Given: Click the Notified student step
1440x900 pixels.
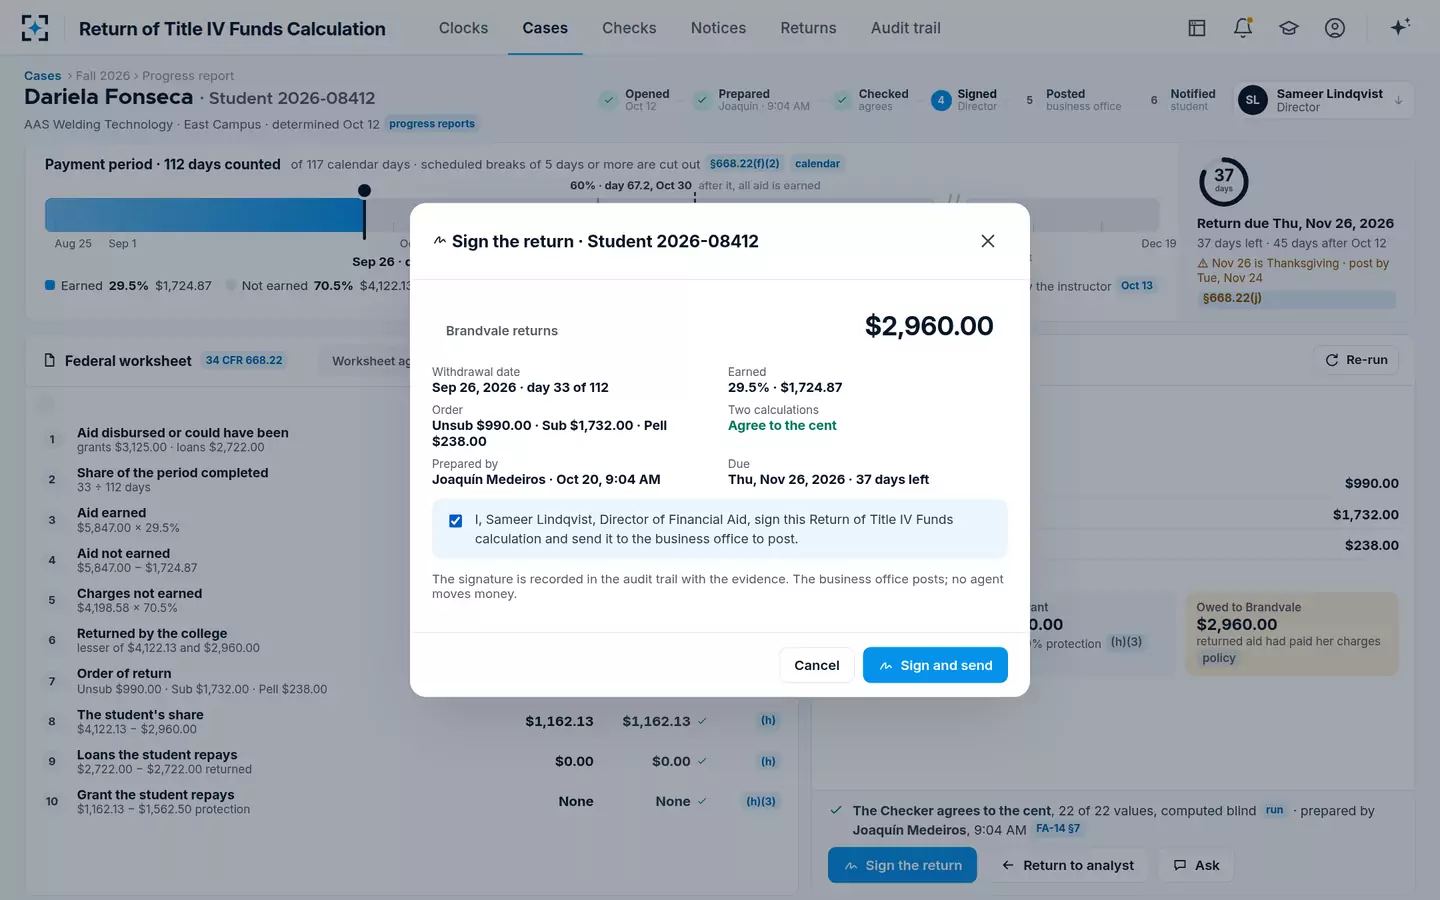Looking at the screenshot, I should click(x=1182, y=100).
